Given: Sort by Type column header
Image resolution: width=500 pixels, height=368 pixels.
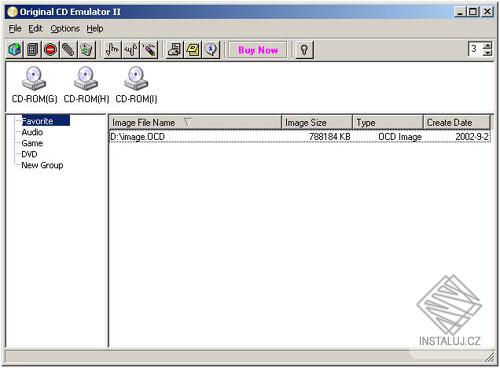Looking at the screenshot, I should (388, 123).
